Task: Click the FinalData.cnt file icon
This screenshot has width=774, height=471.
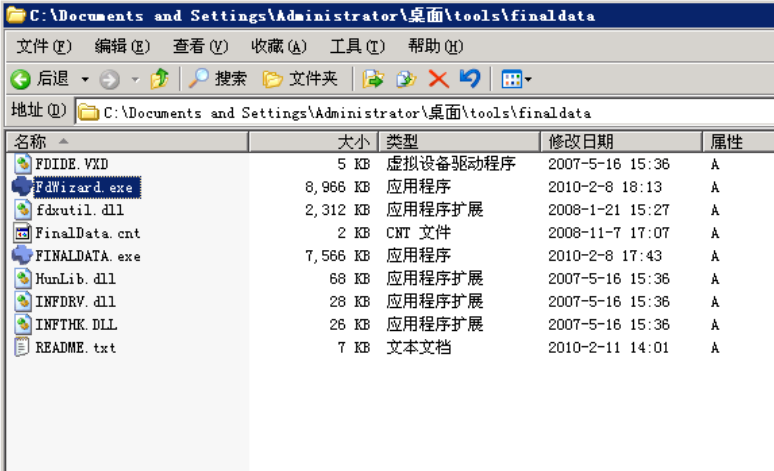Action: tap(22, 233)
